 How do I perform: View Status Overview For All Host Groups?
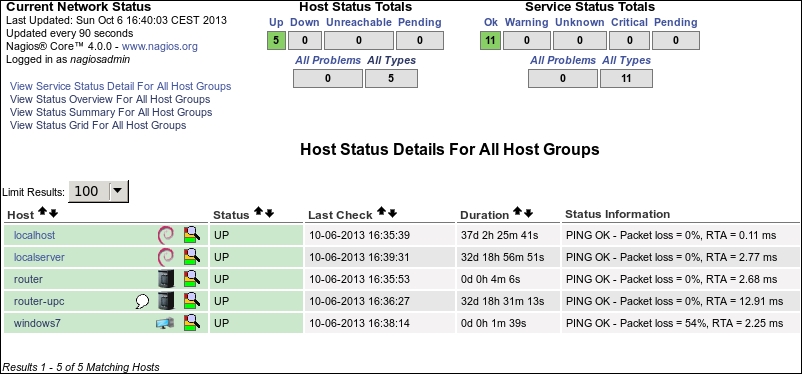tap(110, 99)
